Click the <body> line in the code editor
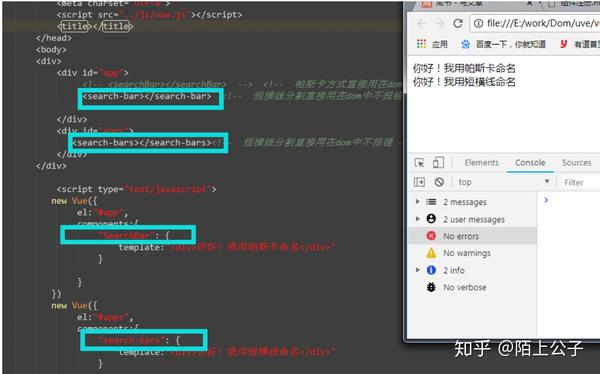Viewport: 600px width, 374px height. (51, 50)
